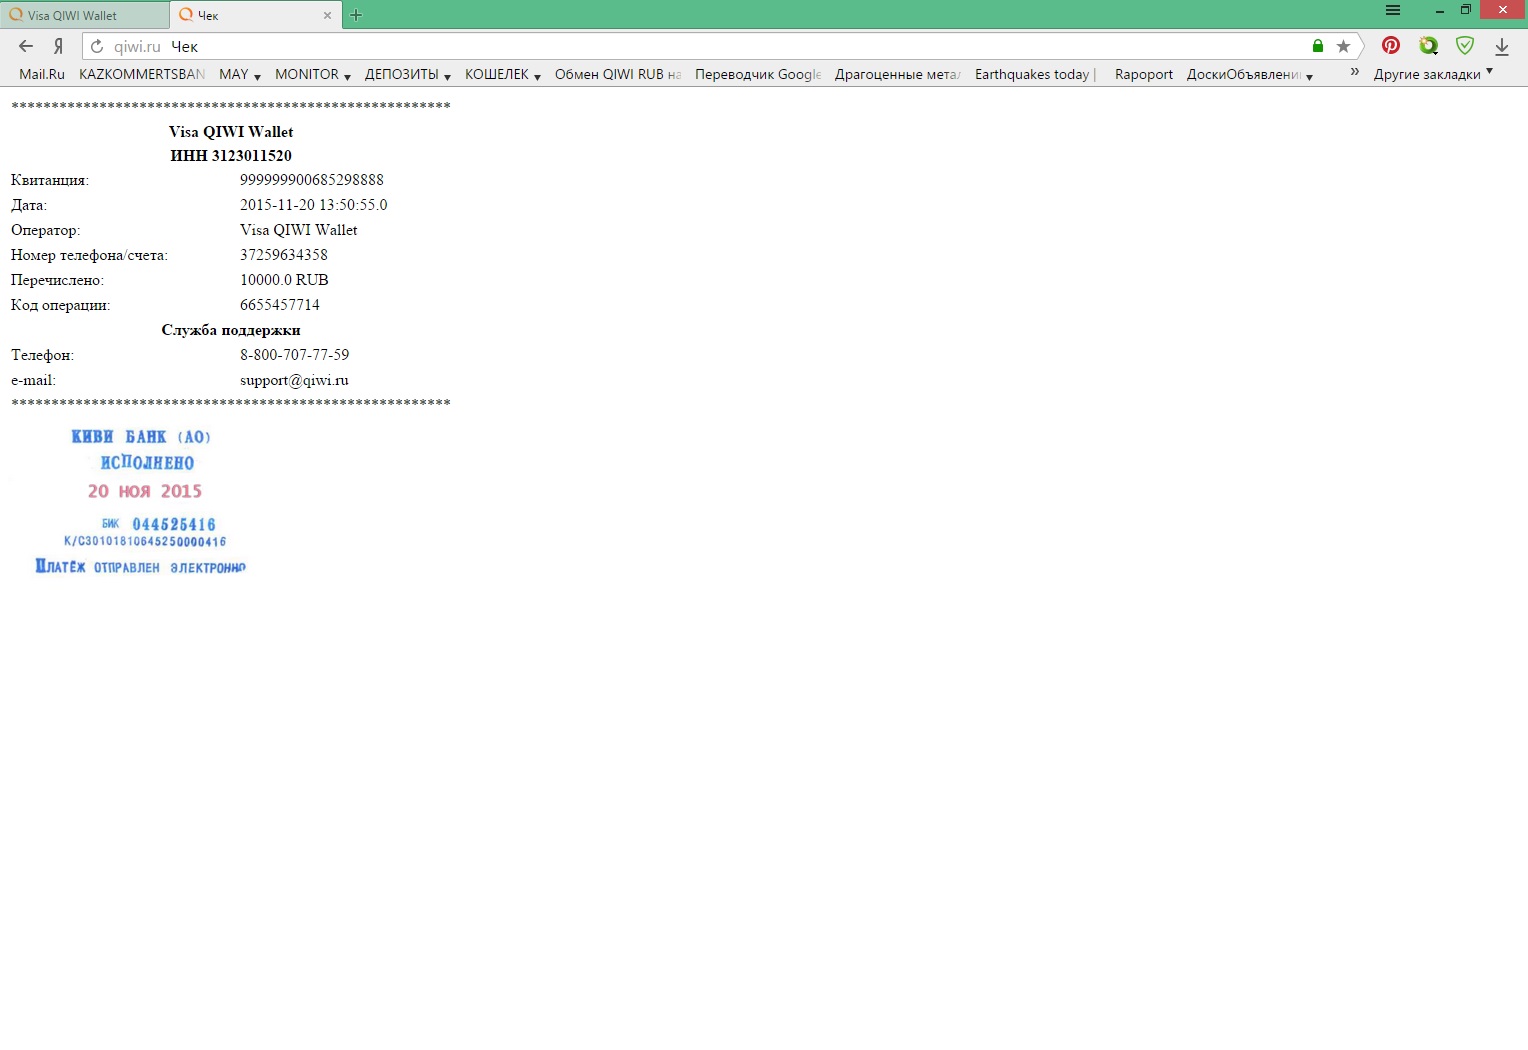Viewport: 1528px width, 1050px height.
Task: Open the Драгоценные металлы bookmark
Action: point(898,74)
